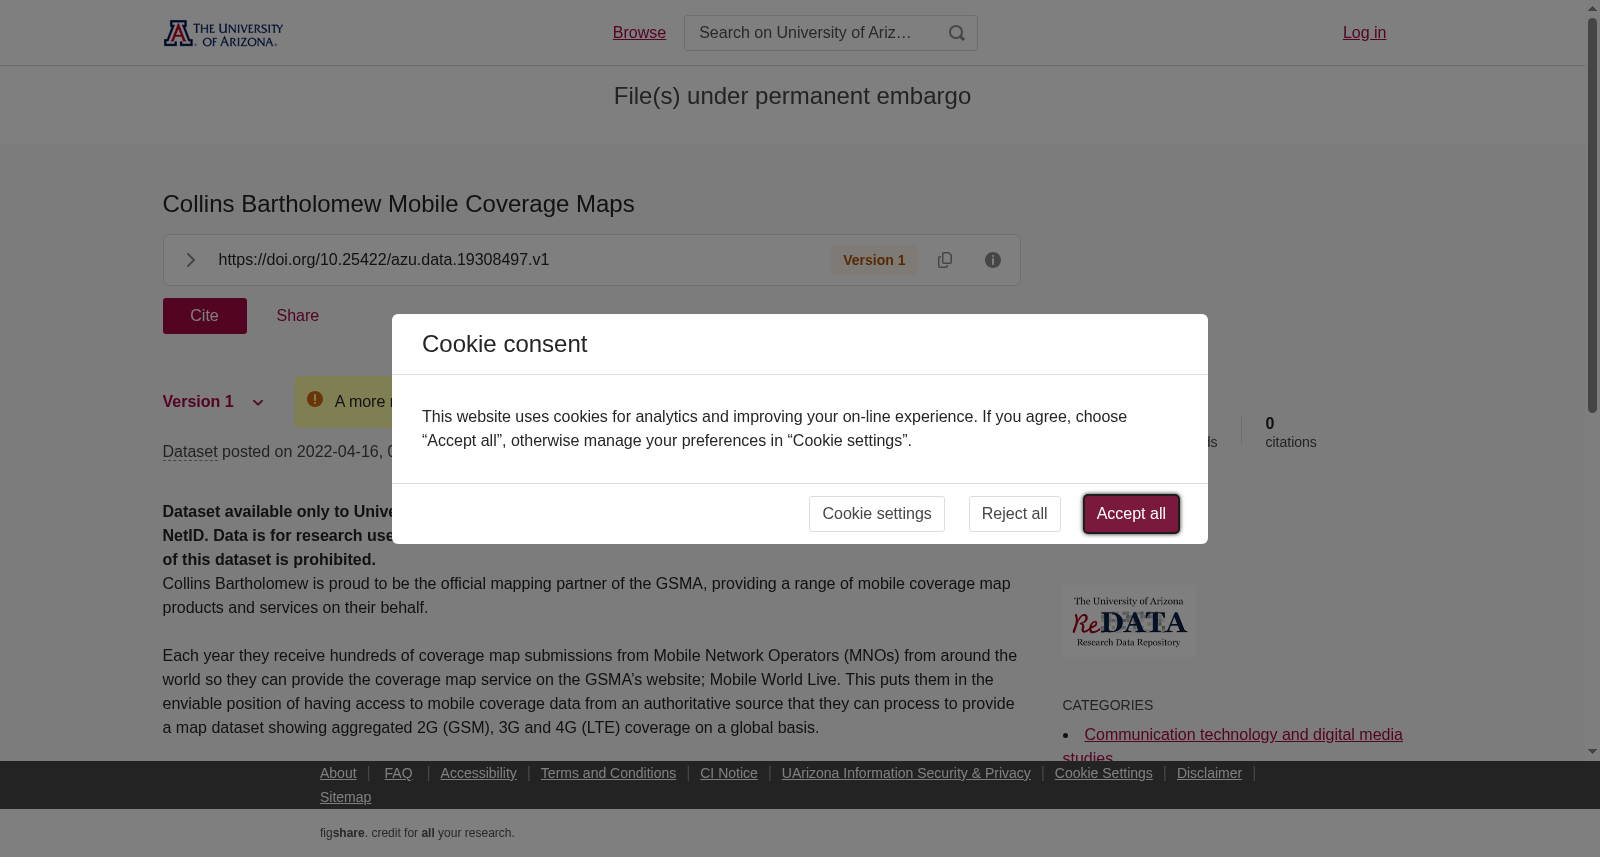
Task: Copy the DOI with the copy icon
Action: pyautogui.click(x=945, y=260)
